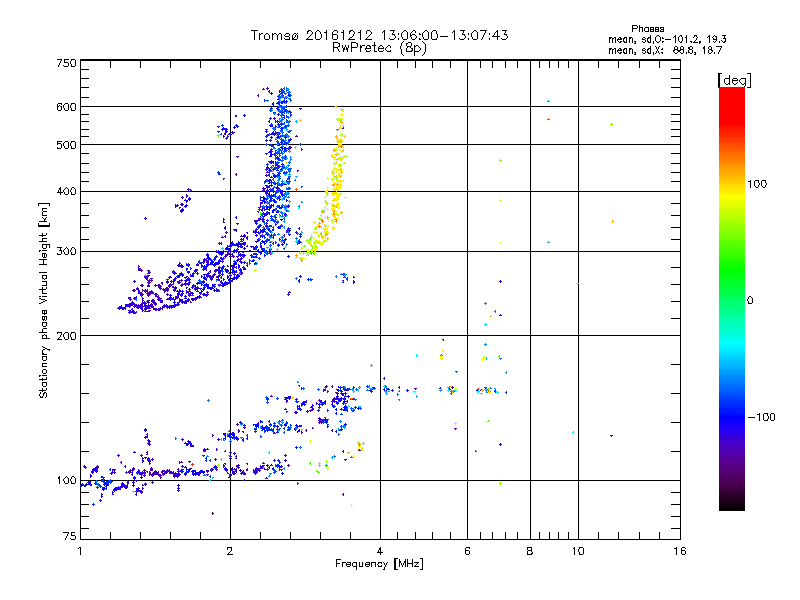Image resolution: width=800 pixels, height=600 pixels.
Task: Click the colorbar '-100' tick label
Action: click(761, 417)
